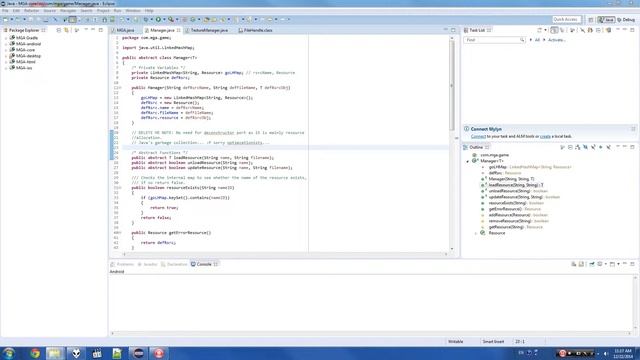Image resolution: width=640 pixels, height=360 pixels.
Task: Select the MGA-ios project
Action: click(24, 68)
